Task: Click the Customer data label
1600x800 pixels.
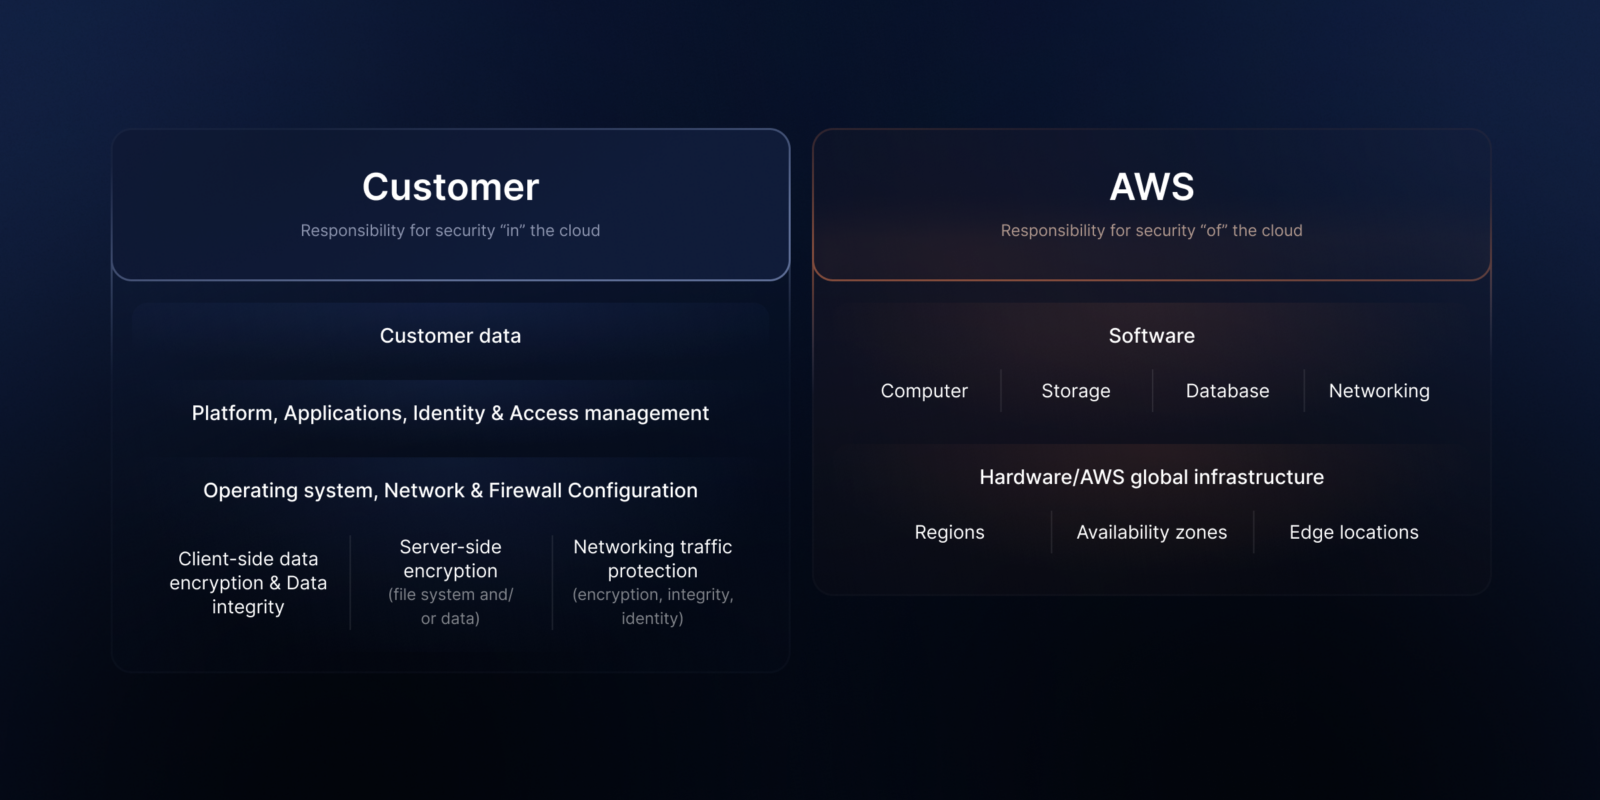Action: pos(450,336)
